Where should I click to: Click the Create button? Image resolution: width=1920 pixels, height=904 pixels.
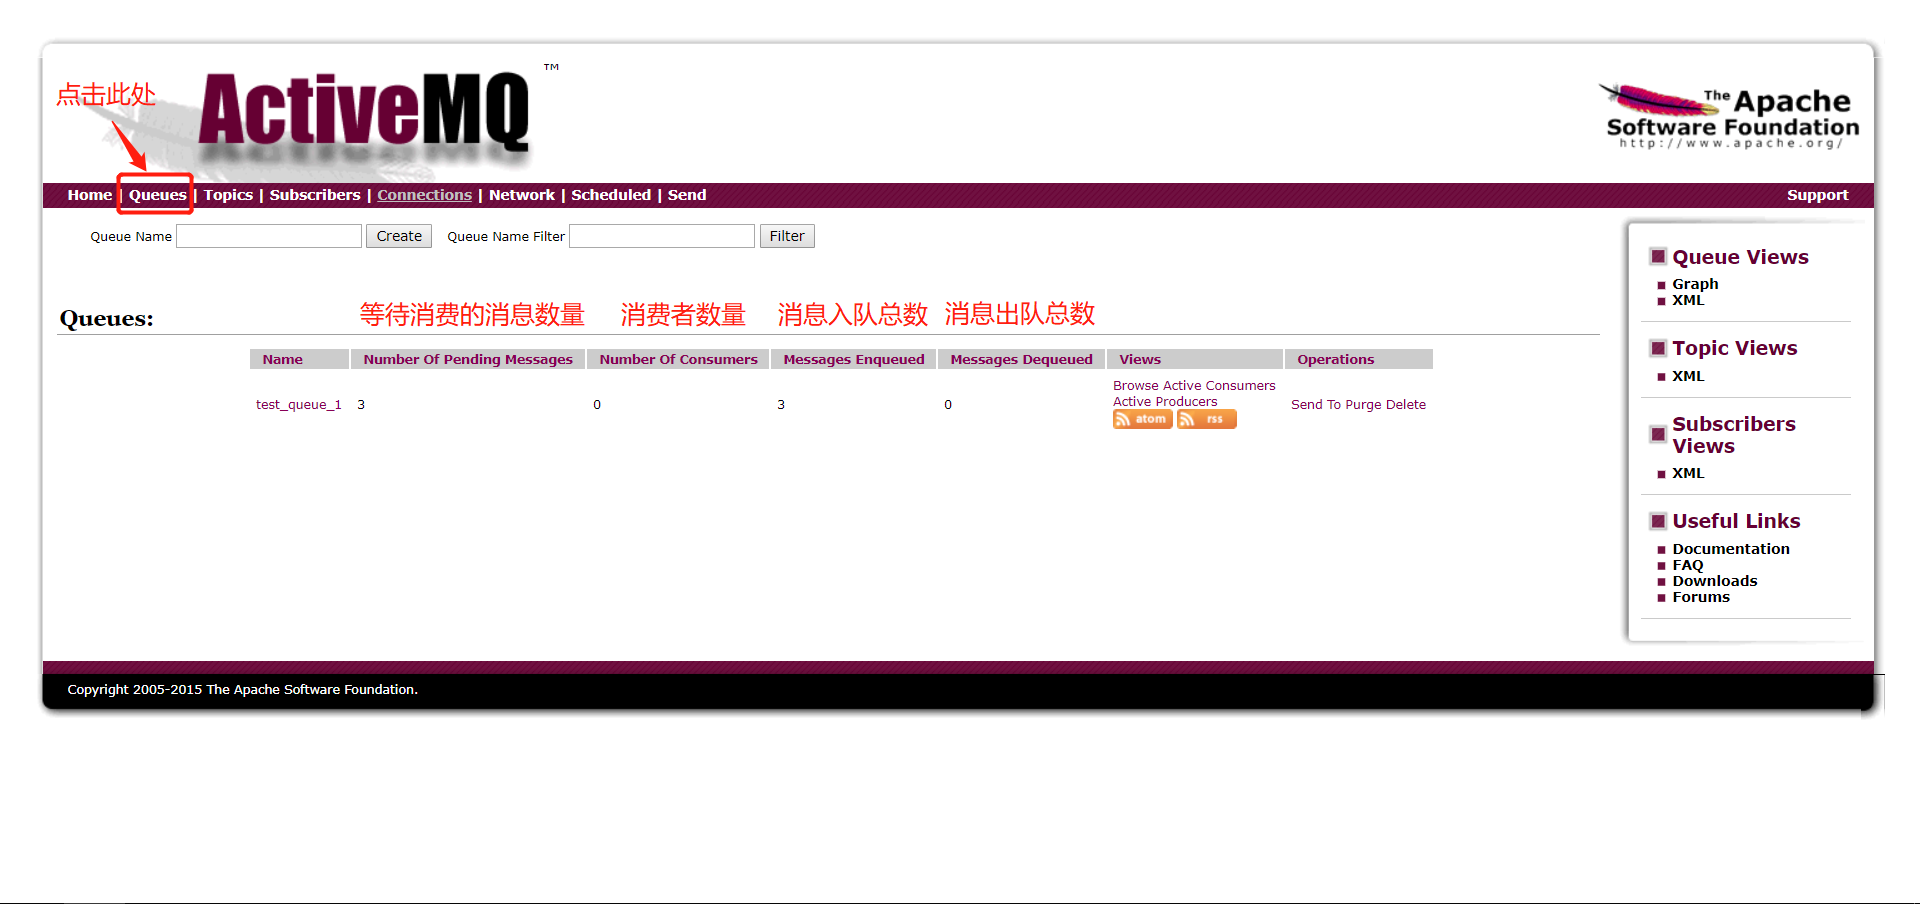(399, 236)
